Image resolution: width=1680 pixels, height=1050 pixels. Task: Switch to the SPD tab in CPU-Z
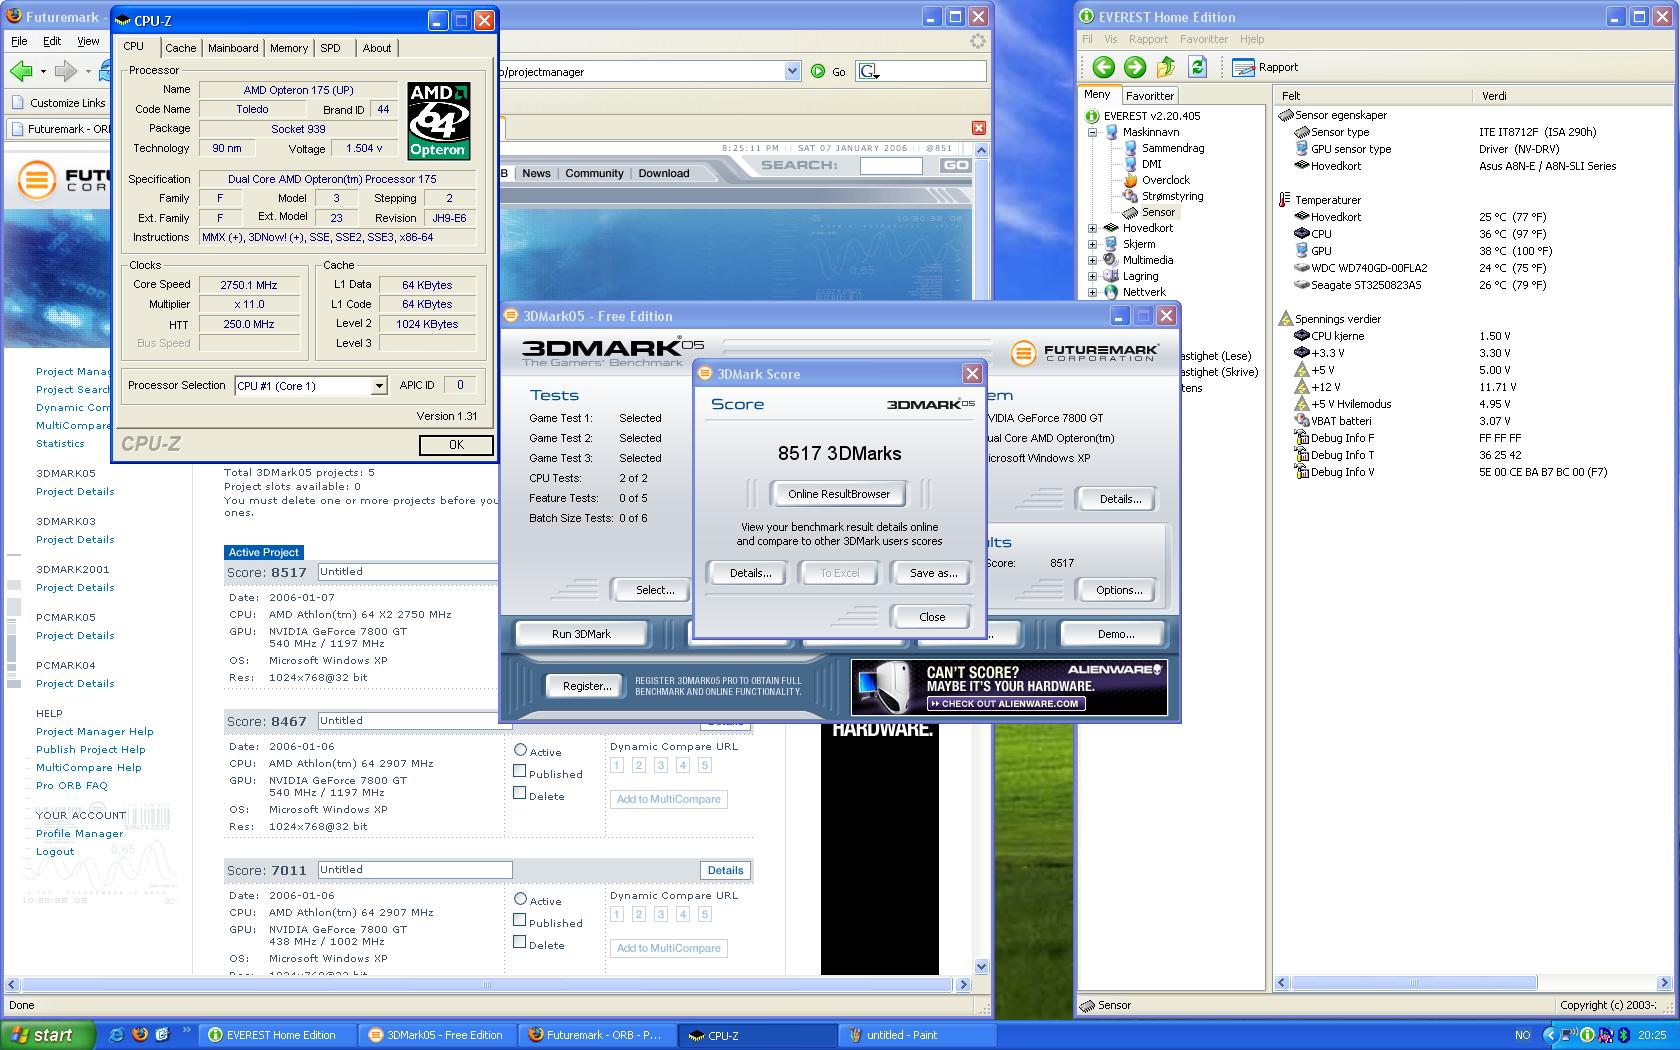(330, 48)
